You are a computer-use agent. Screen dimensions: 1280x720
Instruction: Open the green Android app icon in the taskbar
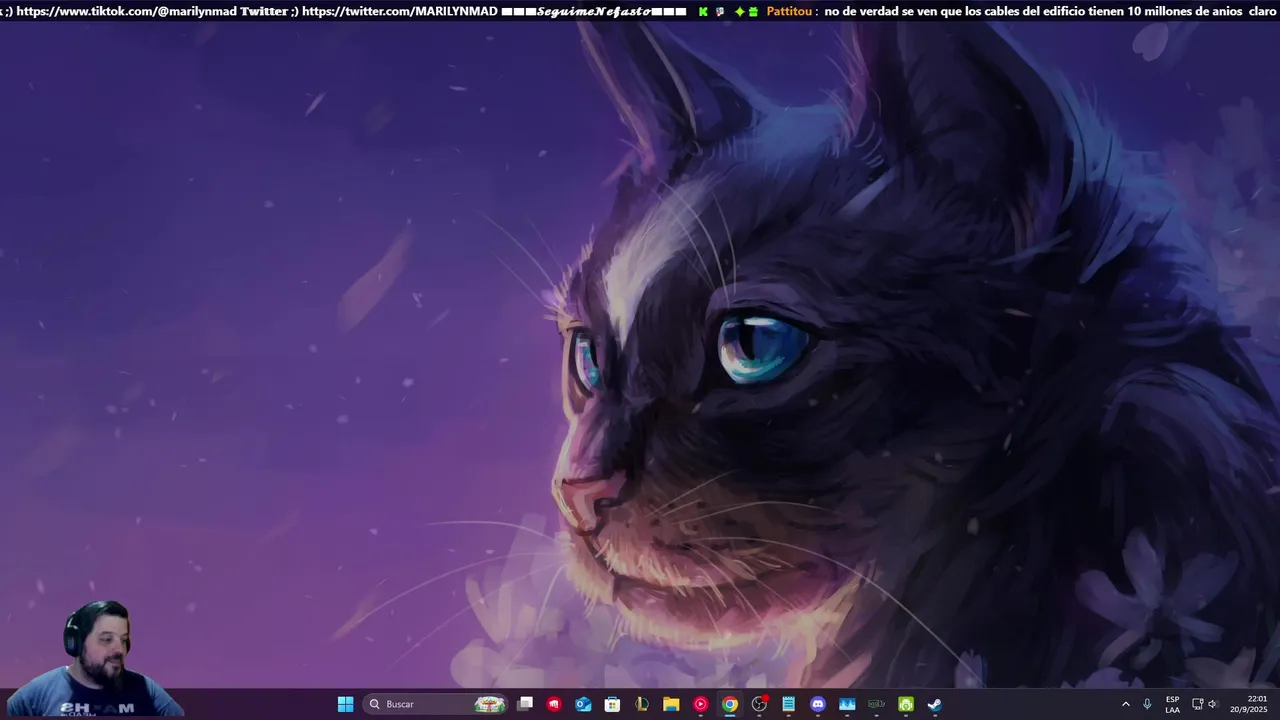[905, 704]
